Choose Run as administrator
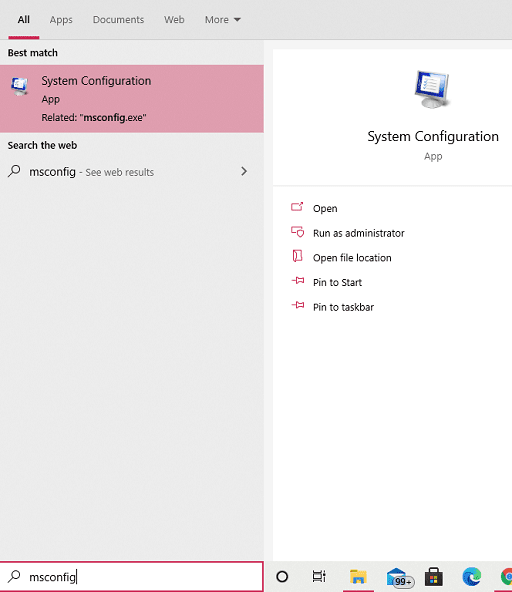512x592 pixels. (x=358, y=233)
